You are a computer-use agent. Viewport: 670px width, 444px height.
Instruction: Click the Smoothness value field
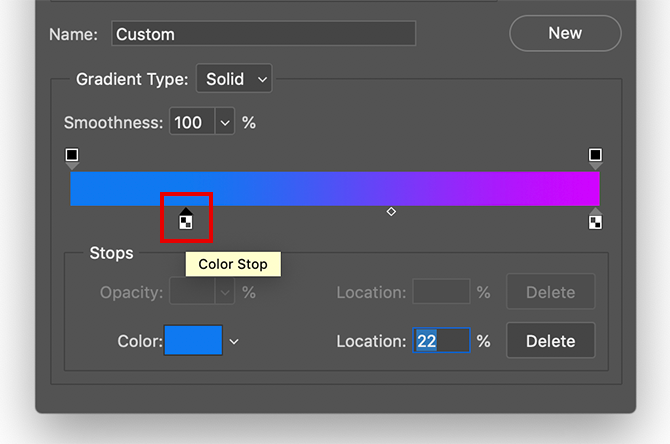[191, 122]
